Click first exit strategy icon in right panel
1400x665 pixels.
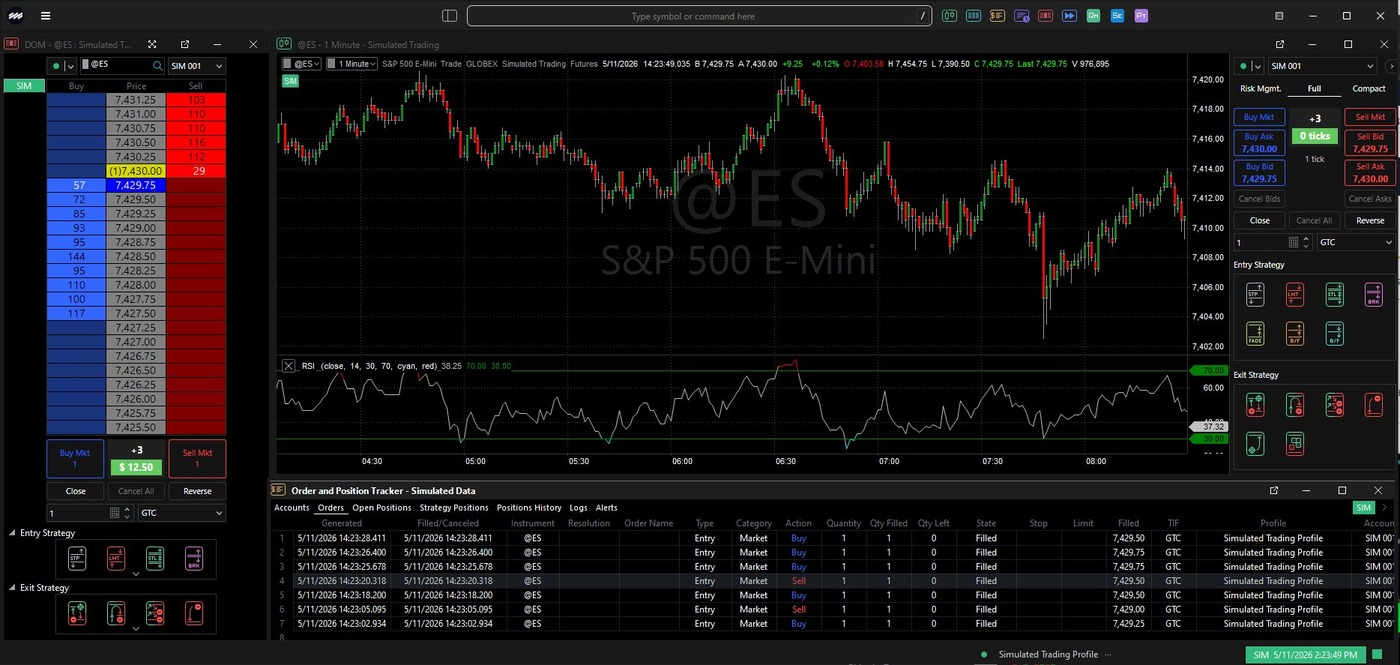(1254, 404)
